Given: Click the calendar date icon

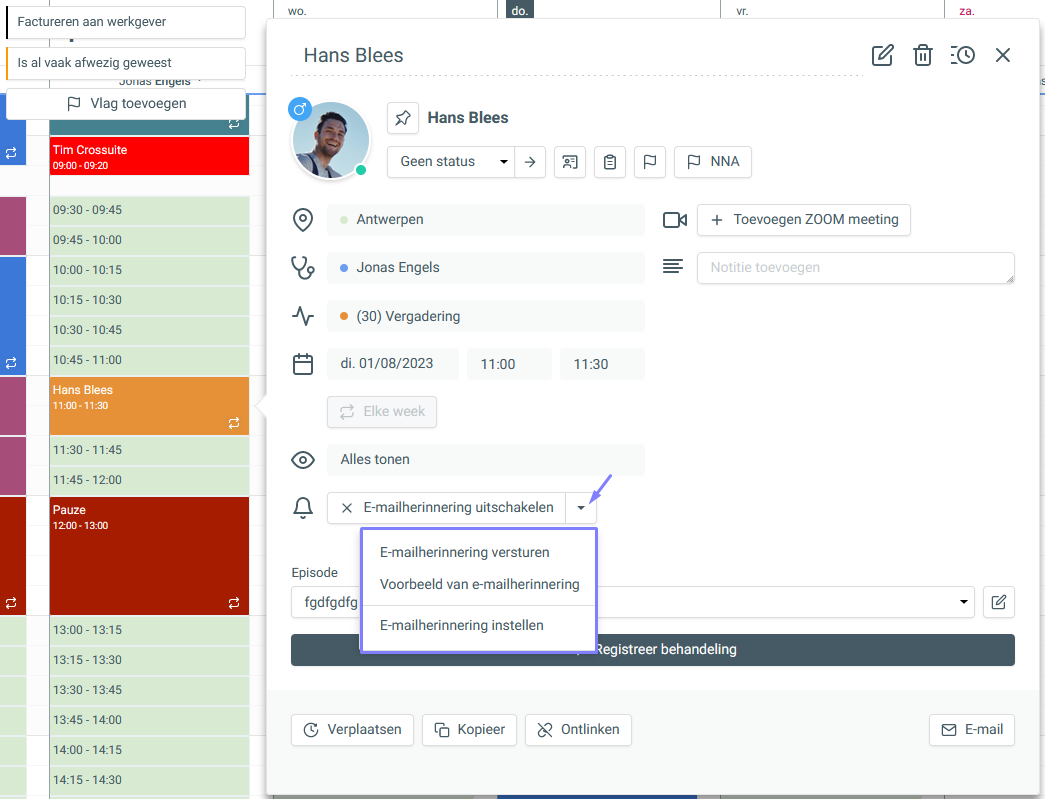Looking at the screenshot, I should pos(303,364).
